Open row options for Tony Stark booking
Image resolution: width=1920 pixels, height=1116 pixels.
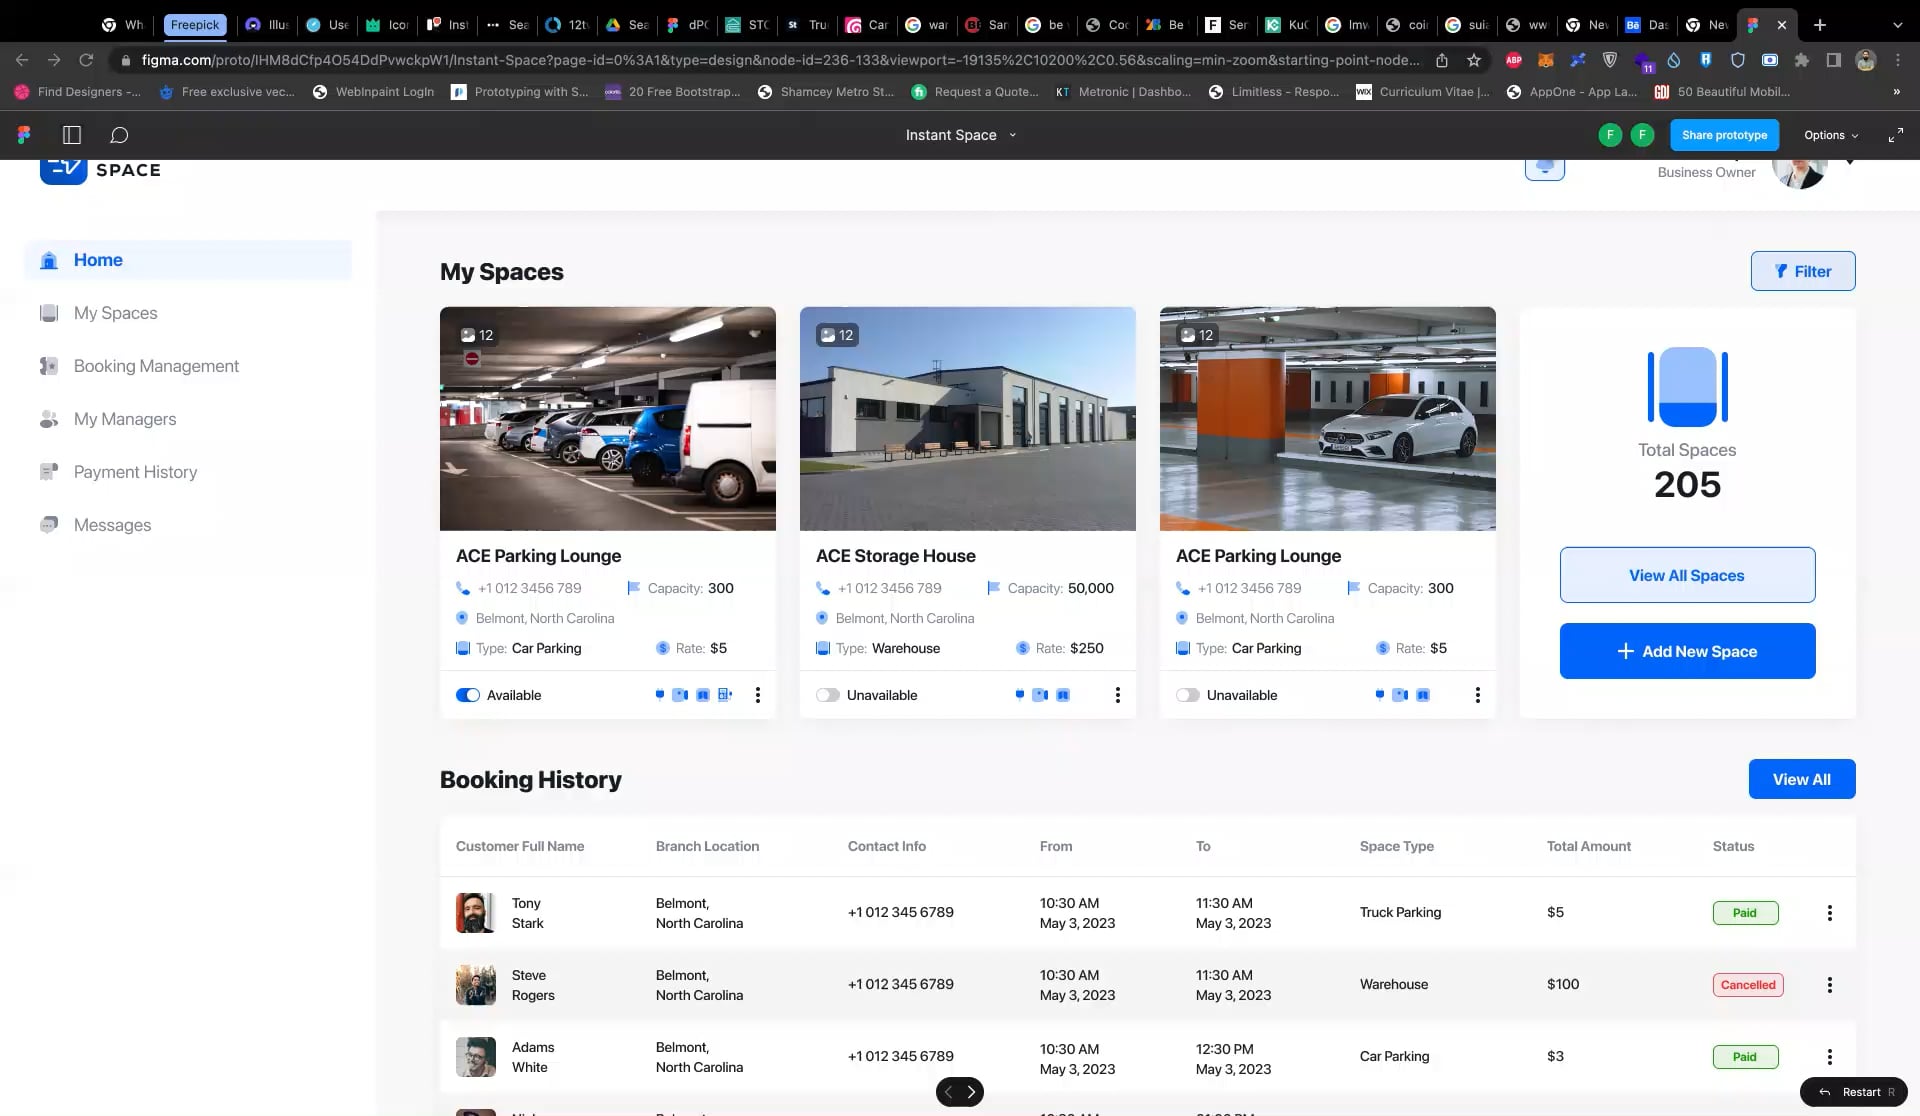tap(1830, 913)
